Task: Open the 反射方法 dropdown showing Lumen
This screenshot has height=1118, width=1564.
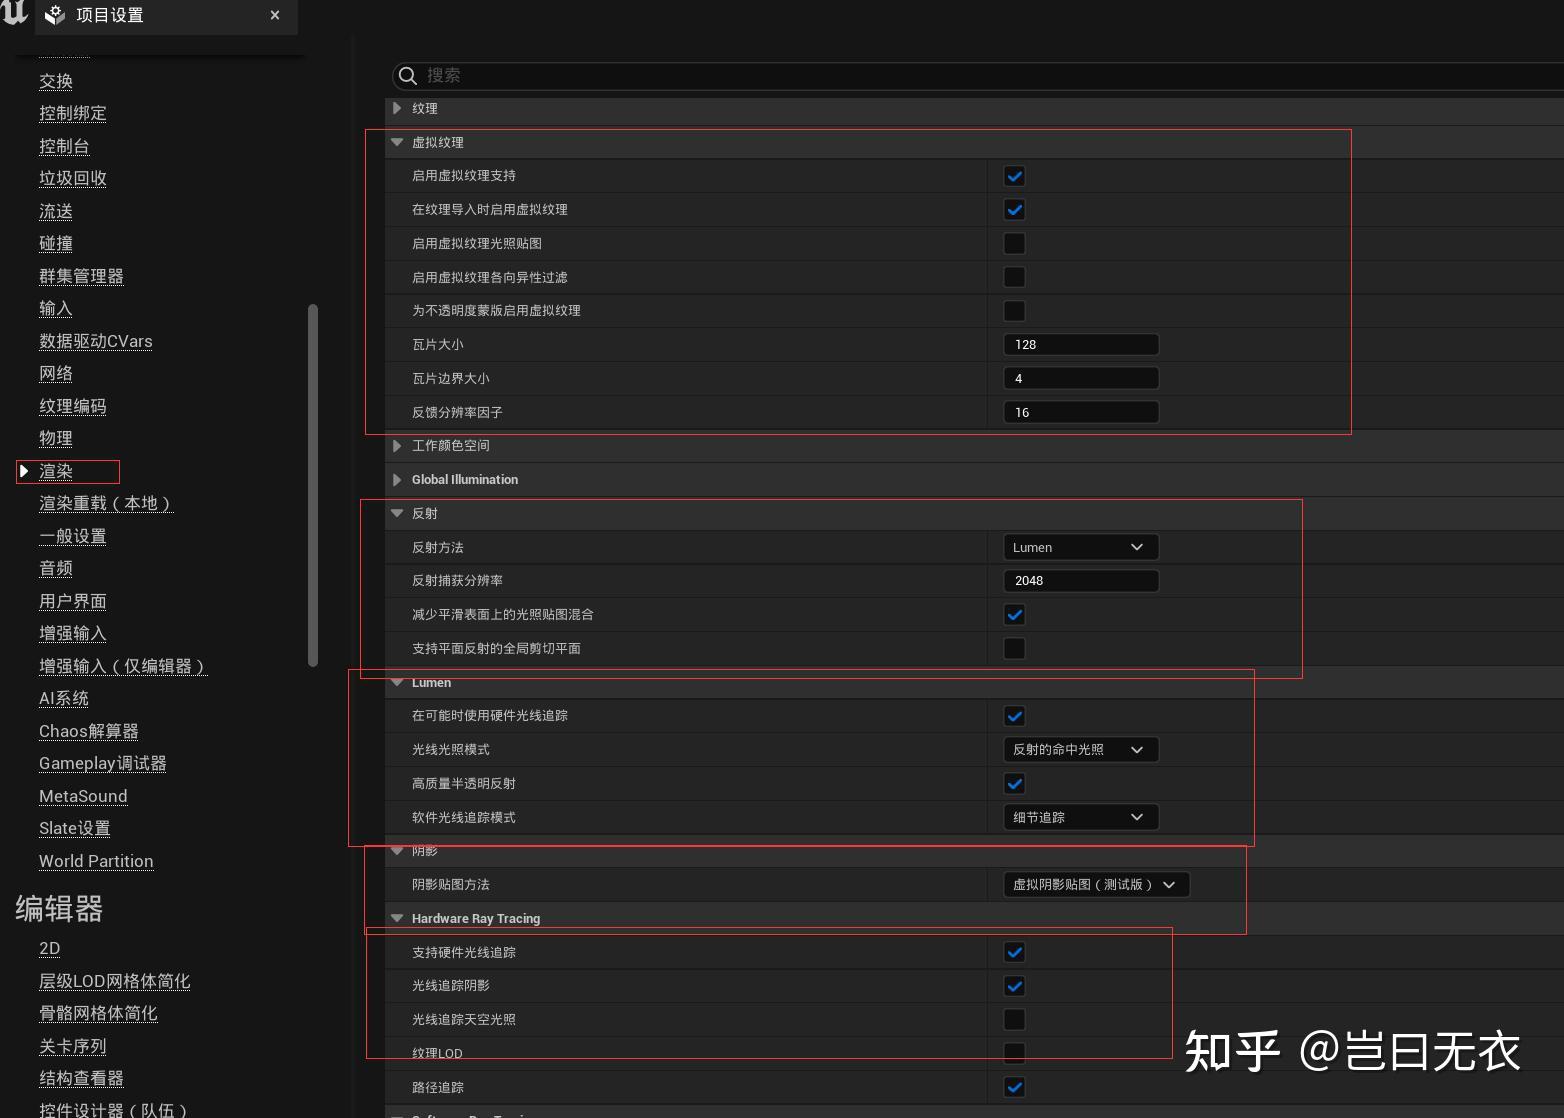Action: 1080,547
